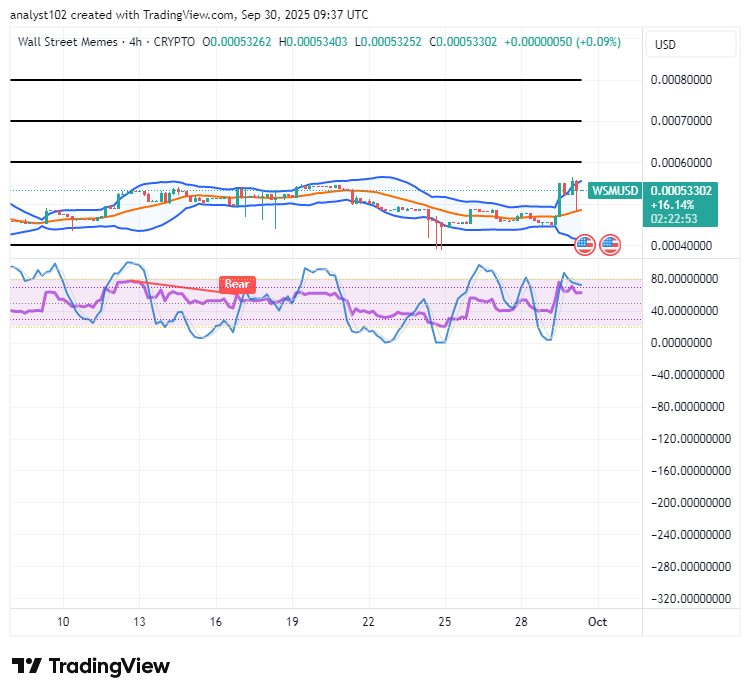Click the current price 0.00053302 label

[681, 190]
